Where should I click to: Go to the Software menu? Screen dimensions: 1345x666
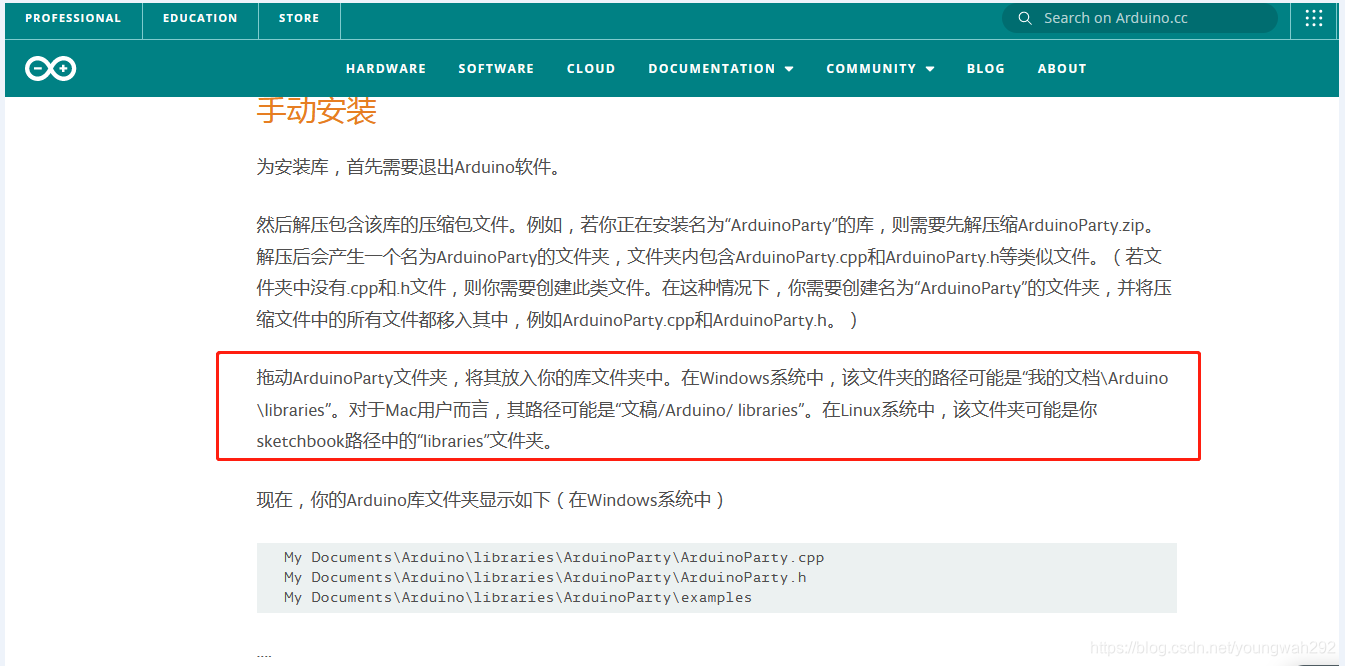pyautogui.click(x=496, y=69)
